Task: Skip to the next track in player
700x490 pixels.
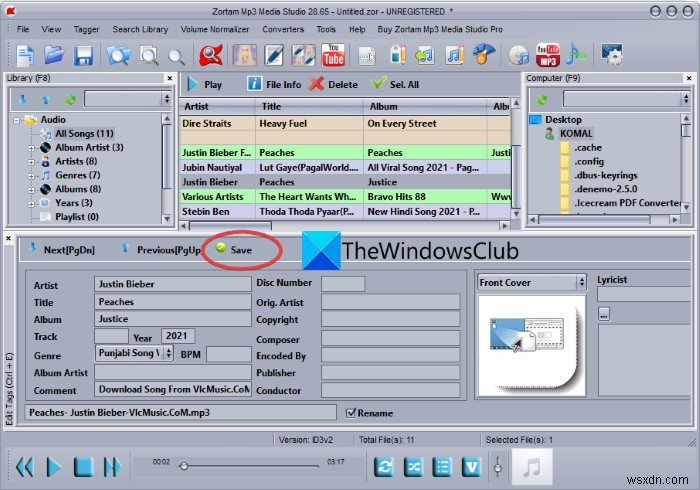Action: [x=112, y=467]
